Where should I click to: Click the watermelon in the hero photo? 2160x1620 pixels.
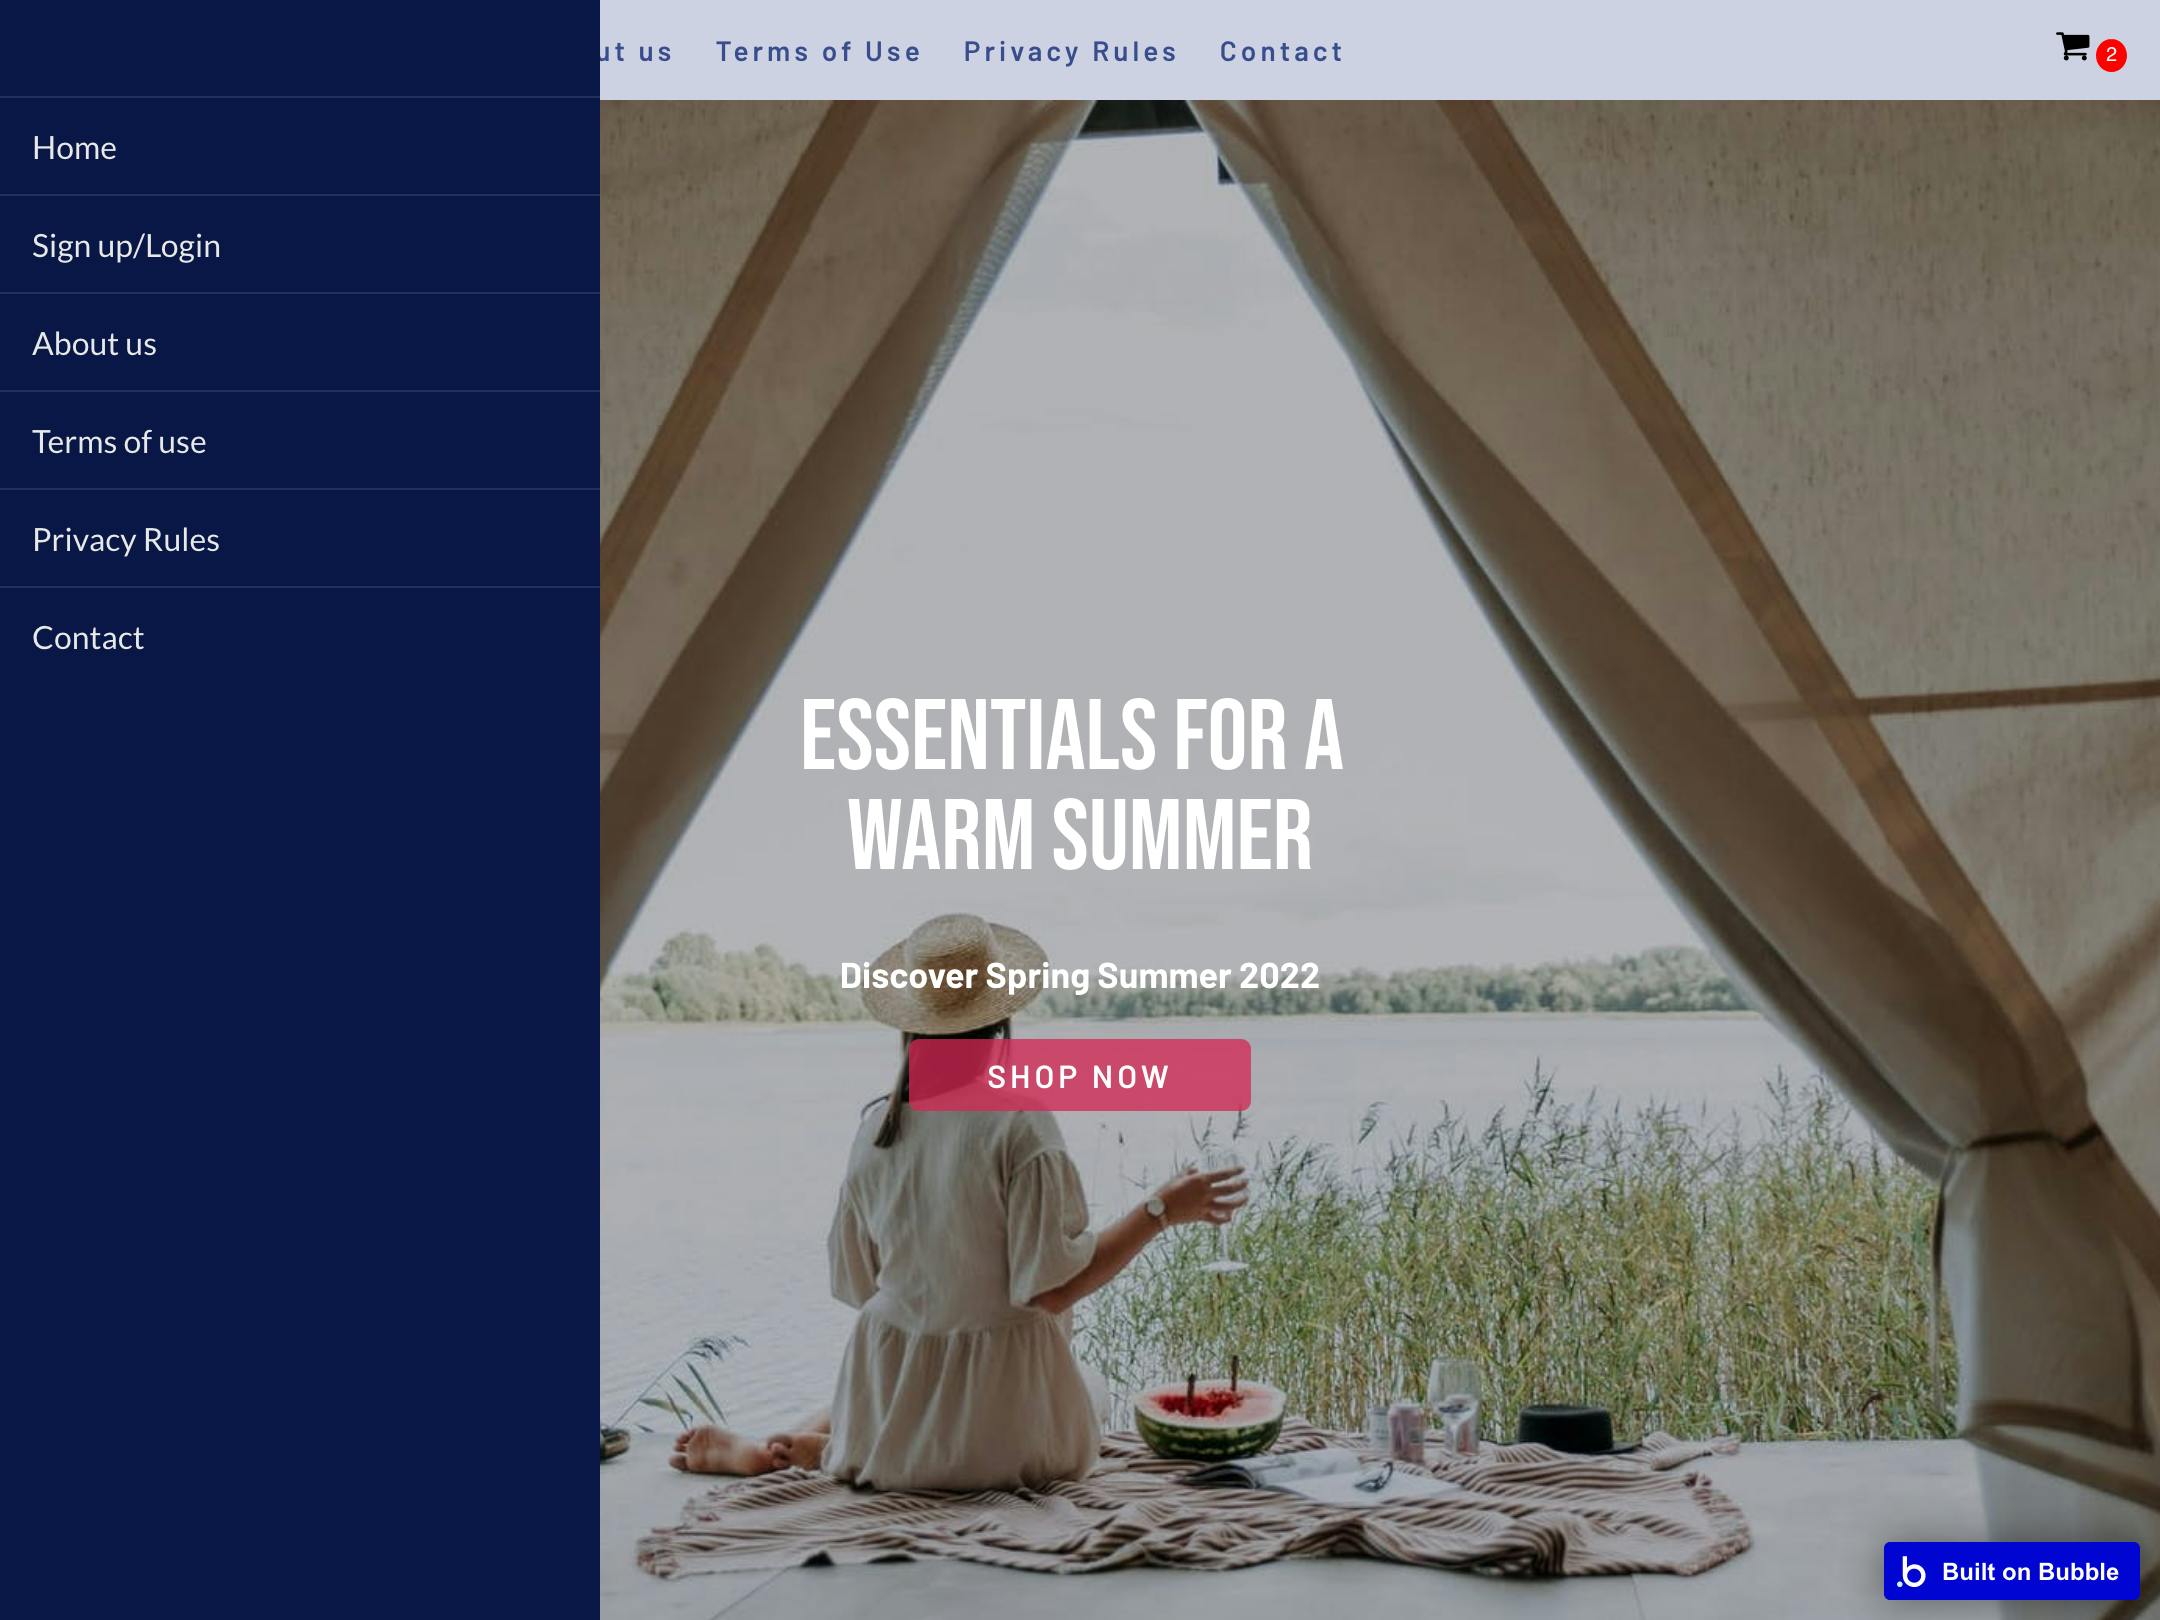point(1210,1420)
